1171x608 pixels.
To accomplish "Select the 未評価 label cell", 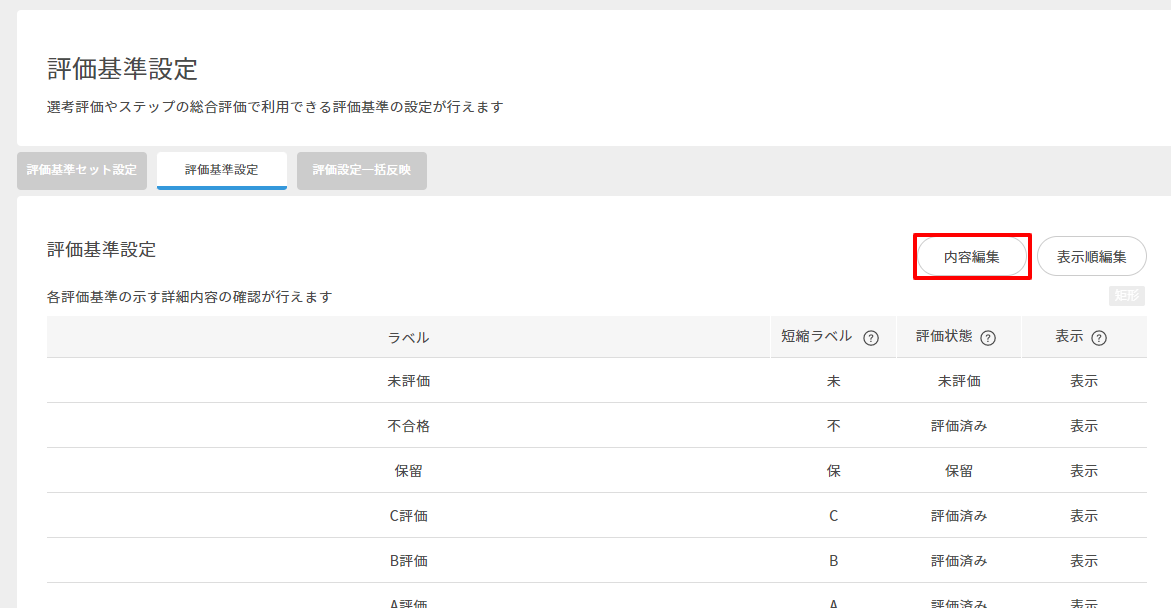I will coord(409,381).
